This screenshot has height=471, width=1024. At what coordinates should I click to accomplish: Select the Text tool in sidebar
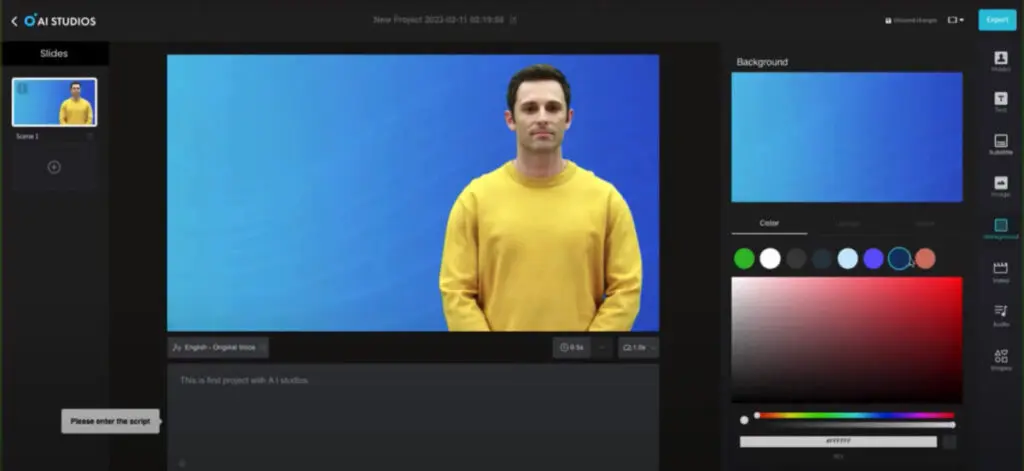[x=1000, y=102]
